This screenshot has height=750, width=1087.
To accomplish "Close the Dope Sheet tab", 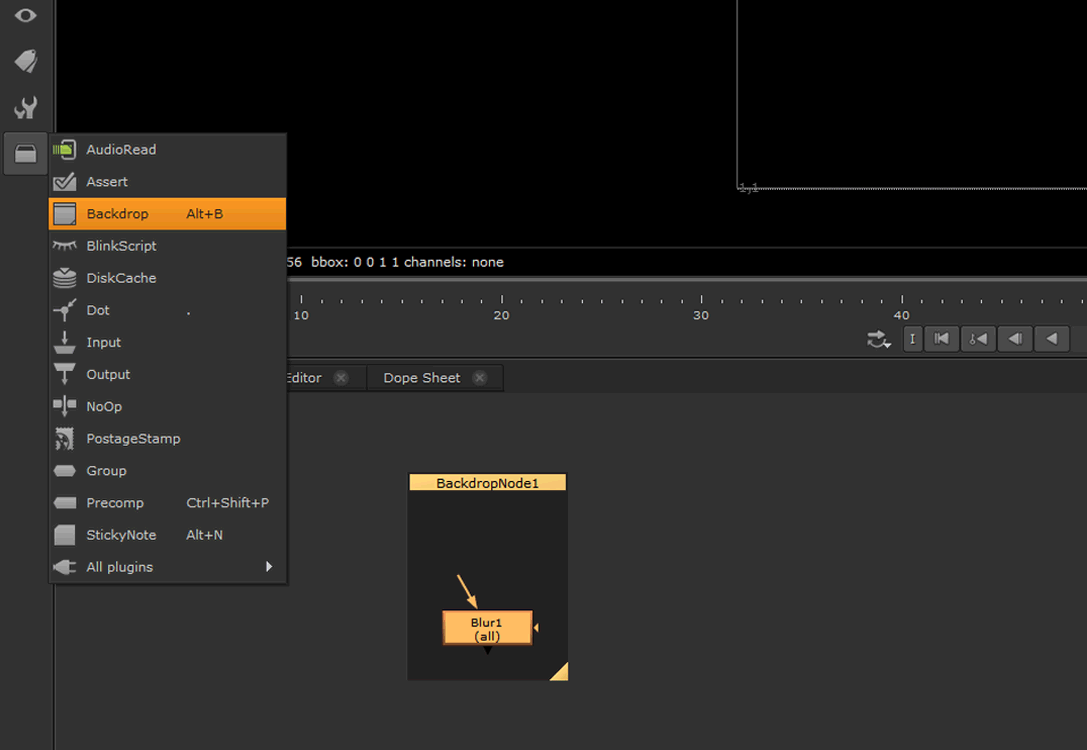I will (480, 378).
